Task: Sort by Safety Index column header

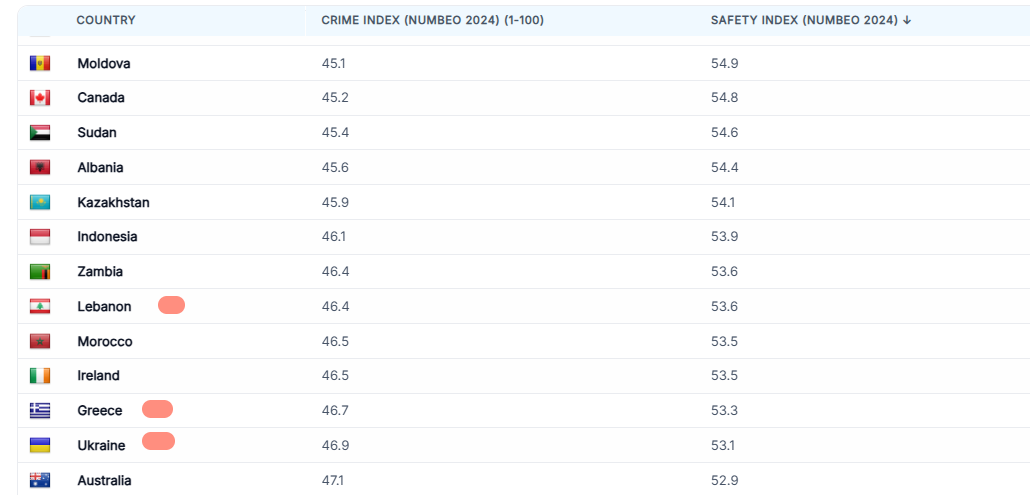Action: [811, 20]
